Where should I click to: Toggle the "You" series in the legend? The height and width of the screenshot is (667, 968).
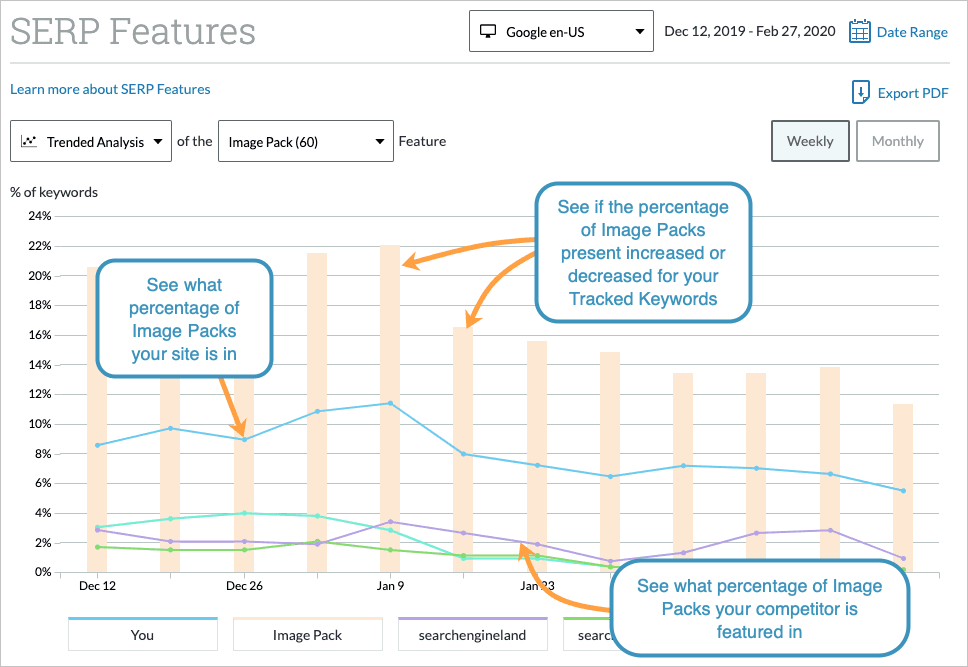pyautogui.click(x=142, y=634)
